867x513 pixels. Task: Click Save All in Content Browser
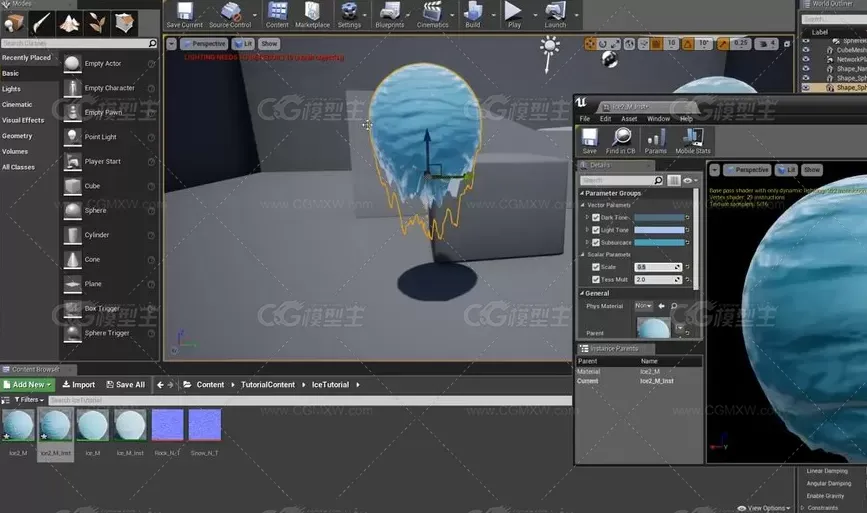pyautogui.click(x=126, y=385)
